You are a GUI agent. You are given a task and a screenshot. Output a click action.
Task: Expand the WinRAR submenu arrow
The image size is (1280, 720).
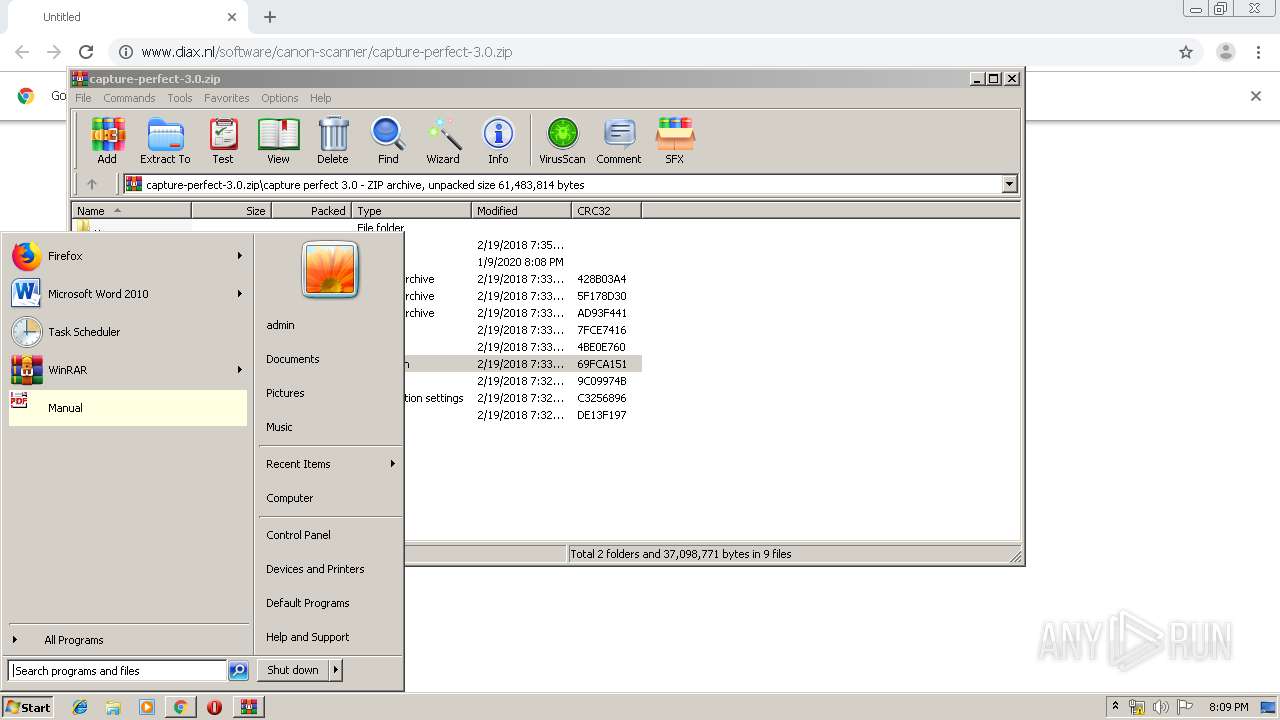pyautogui.click(x=240, y=370)
